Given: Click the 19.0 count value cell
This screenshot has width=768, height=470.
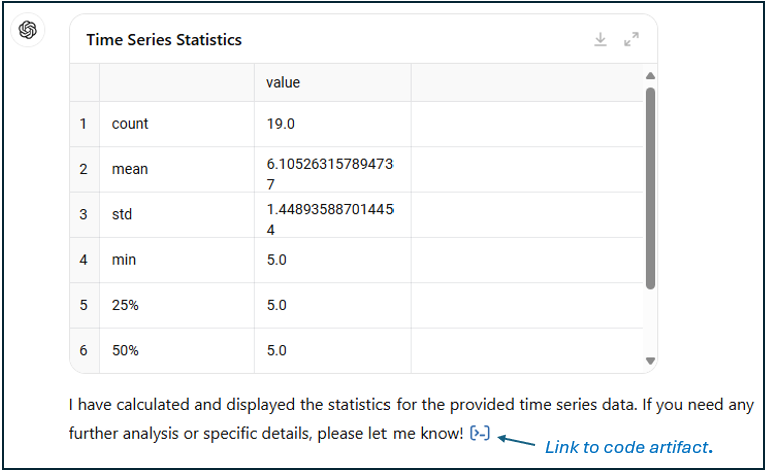Looking at the screenshot, I should click(x=281, y=124).
